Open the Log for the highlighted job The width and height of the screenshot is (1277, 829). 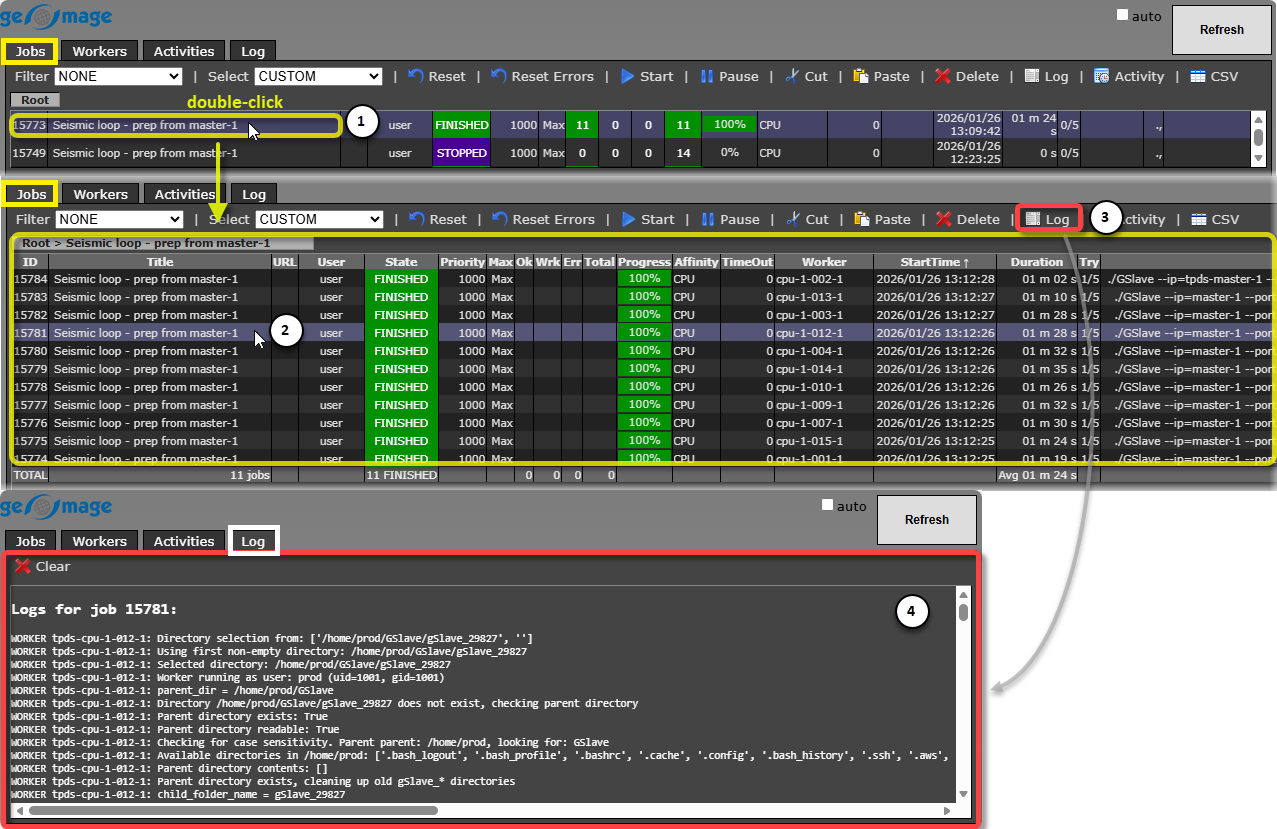click(x=1048, y=219)
